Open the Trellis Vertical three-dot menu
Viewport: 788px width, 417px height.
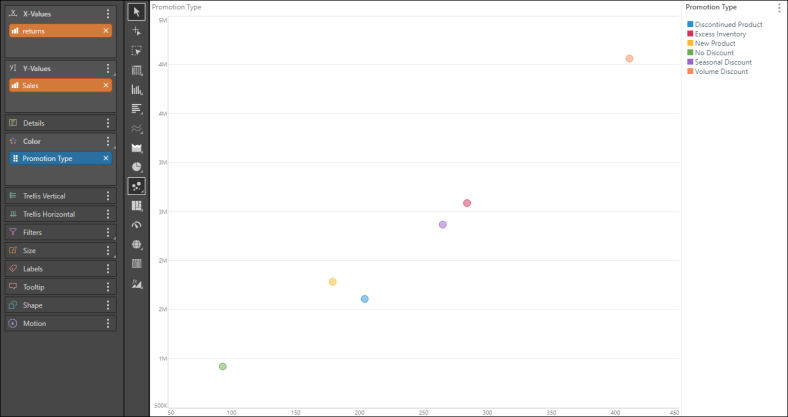(108, 196)
